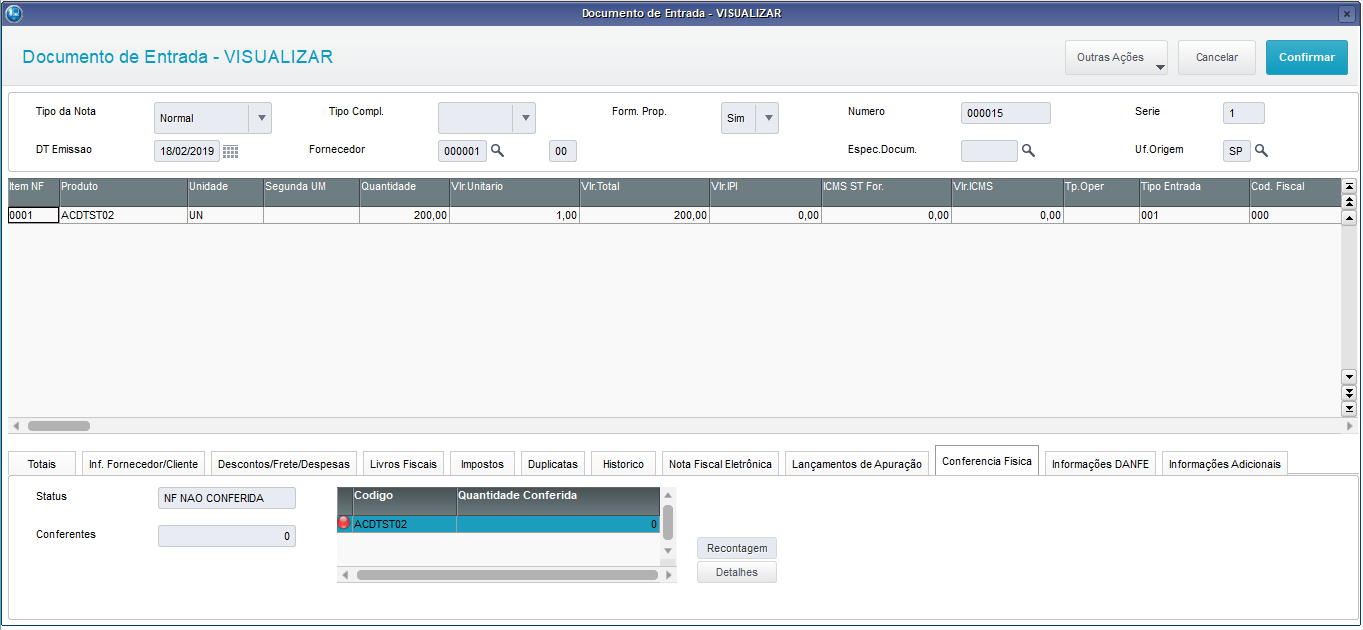Search Fornecedor with the magnifier icon
This screenshot has height=630, width=1363.
tap(497, 151)
